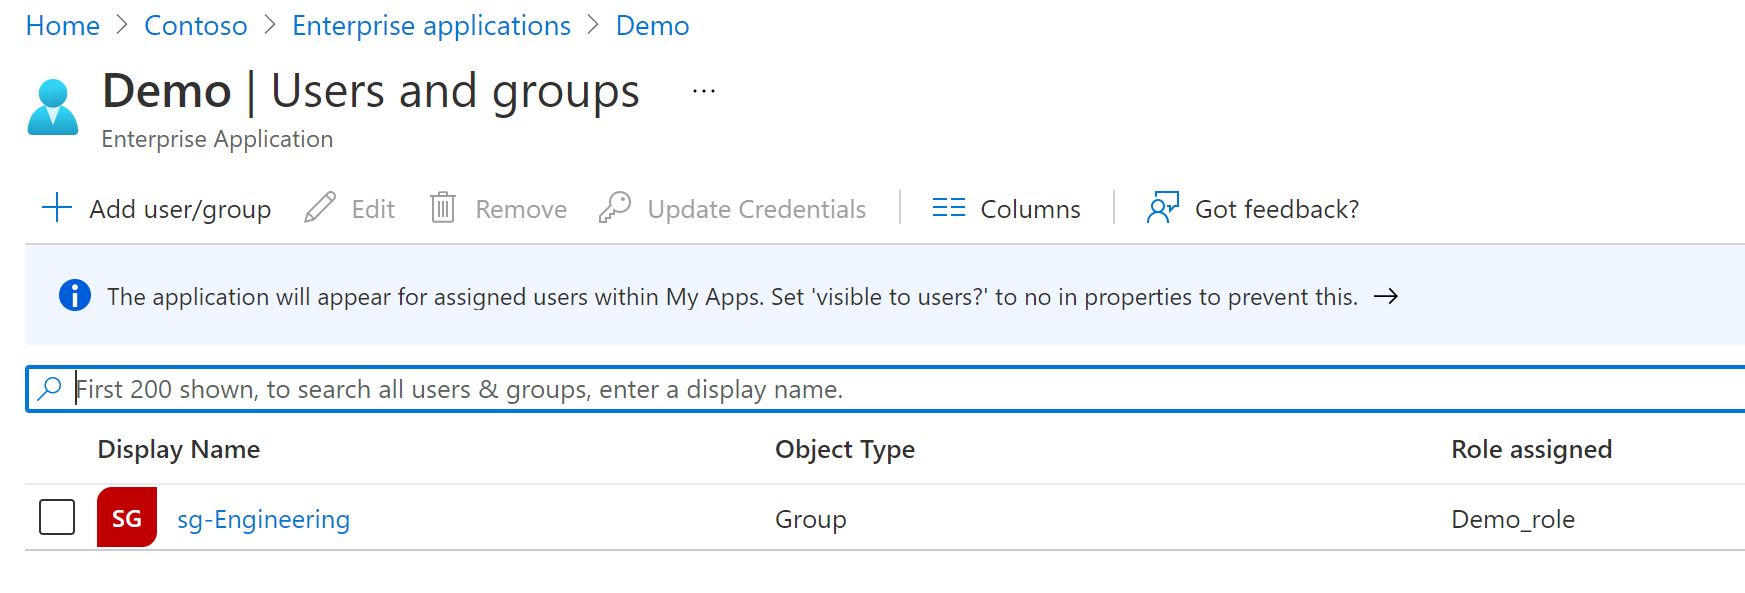This screenshot has height=593, width=1745.
Task: Go to Home in the breadcrumb
Action: click(62, 26)
